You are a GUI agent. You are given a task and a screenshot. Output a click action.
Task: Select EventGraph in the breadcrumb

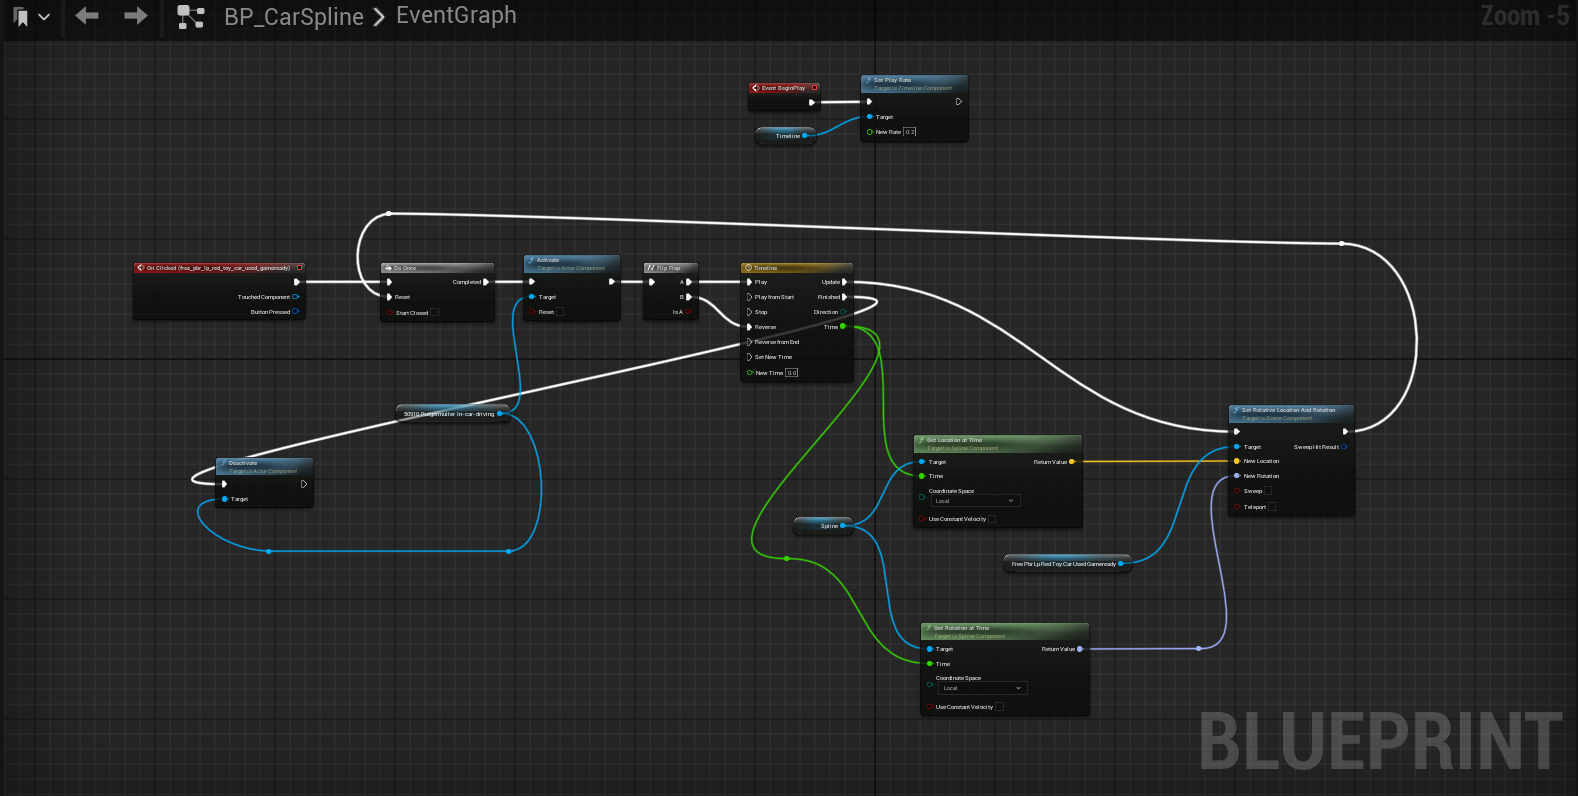click(x=456, y=16)
